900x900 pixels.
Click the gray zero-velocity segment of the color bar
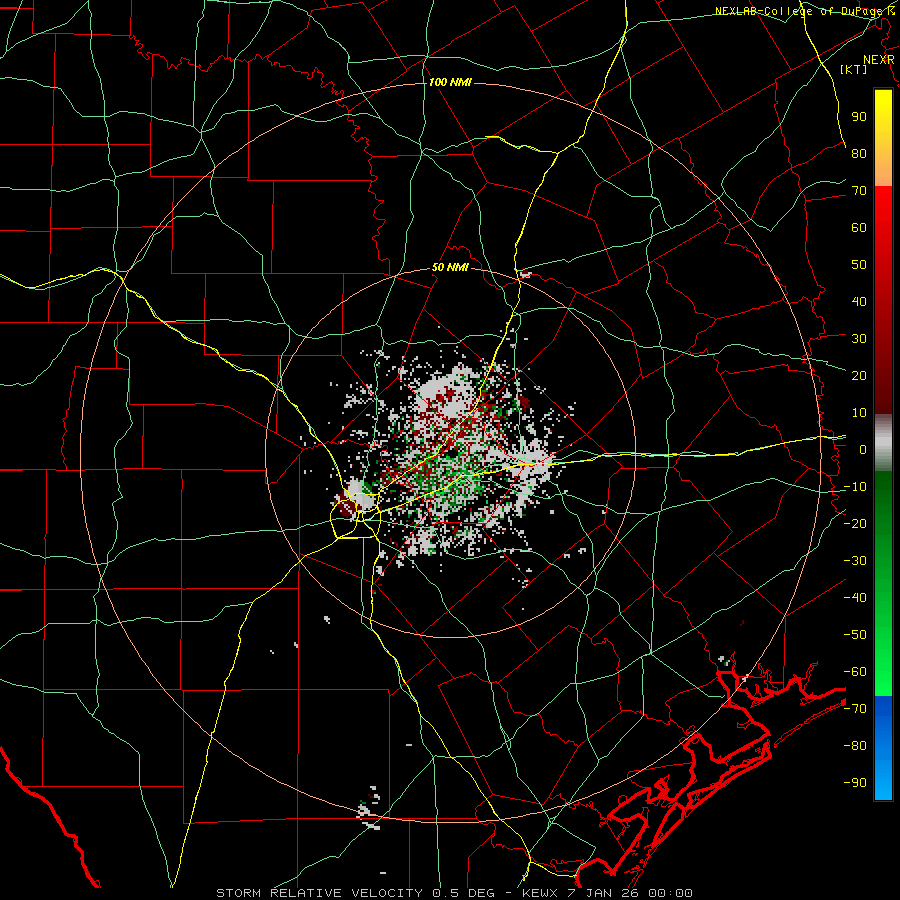tap(883, 443)
